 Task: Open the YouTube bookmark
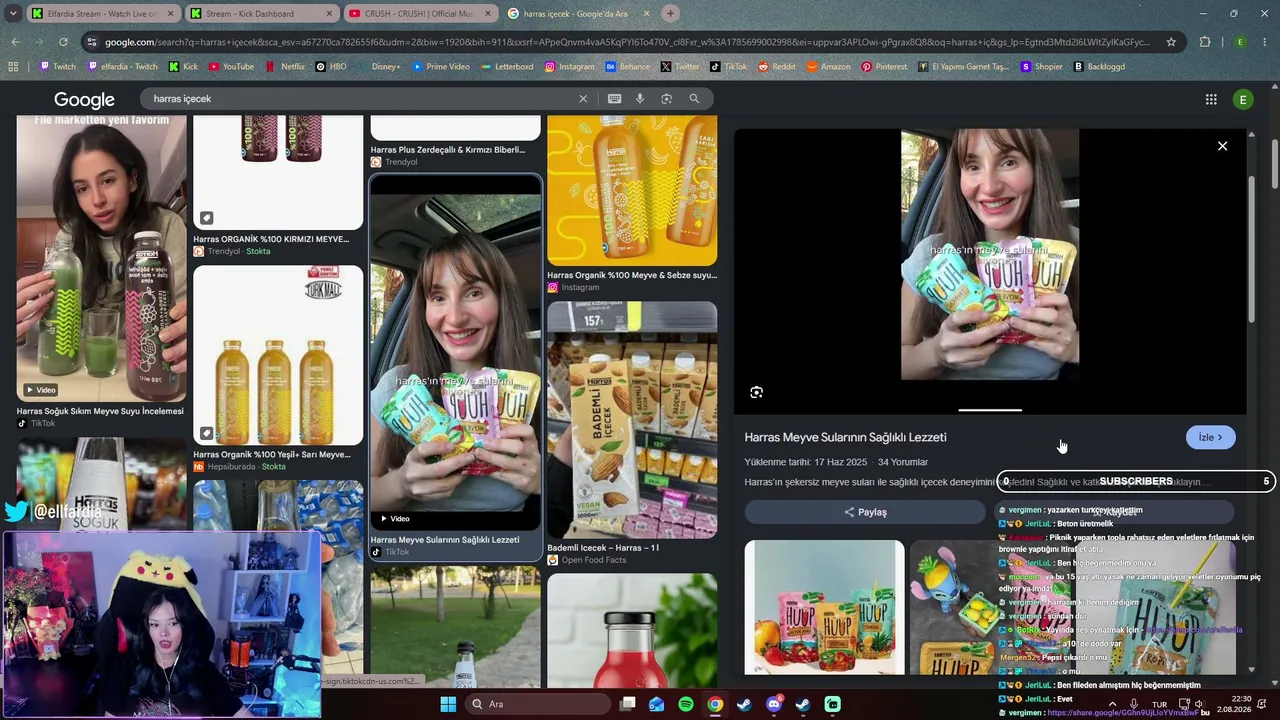230,67
